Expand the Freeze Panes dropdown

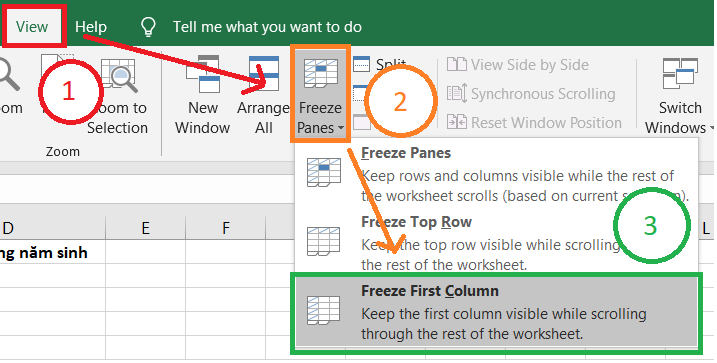pyautogui.click(x=321, y=94)
